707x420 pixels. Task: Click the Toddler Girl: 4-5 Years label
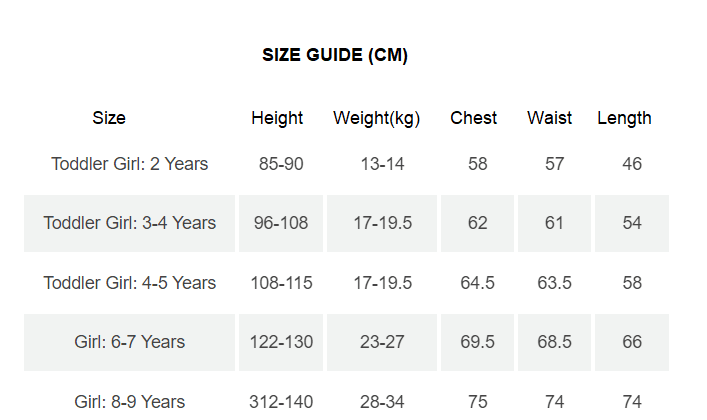130,283
